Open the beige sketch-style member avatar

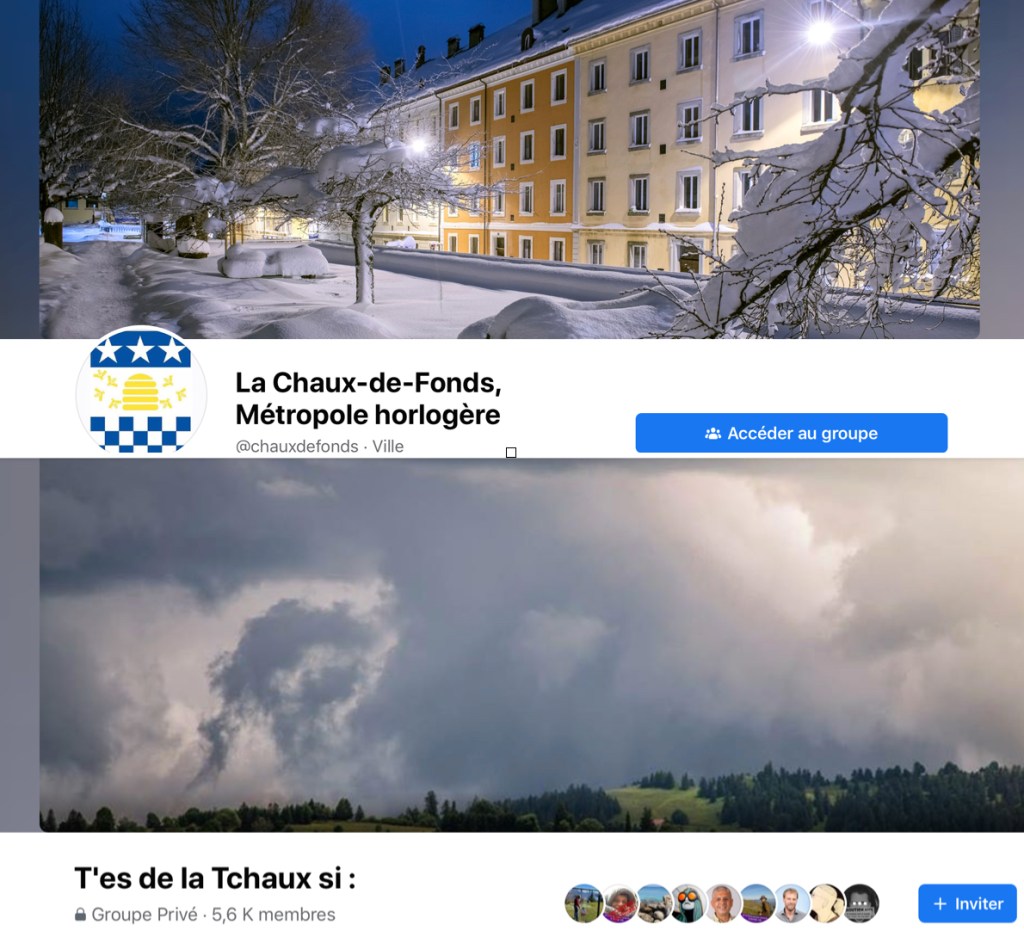827,904
